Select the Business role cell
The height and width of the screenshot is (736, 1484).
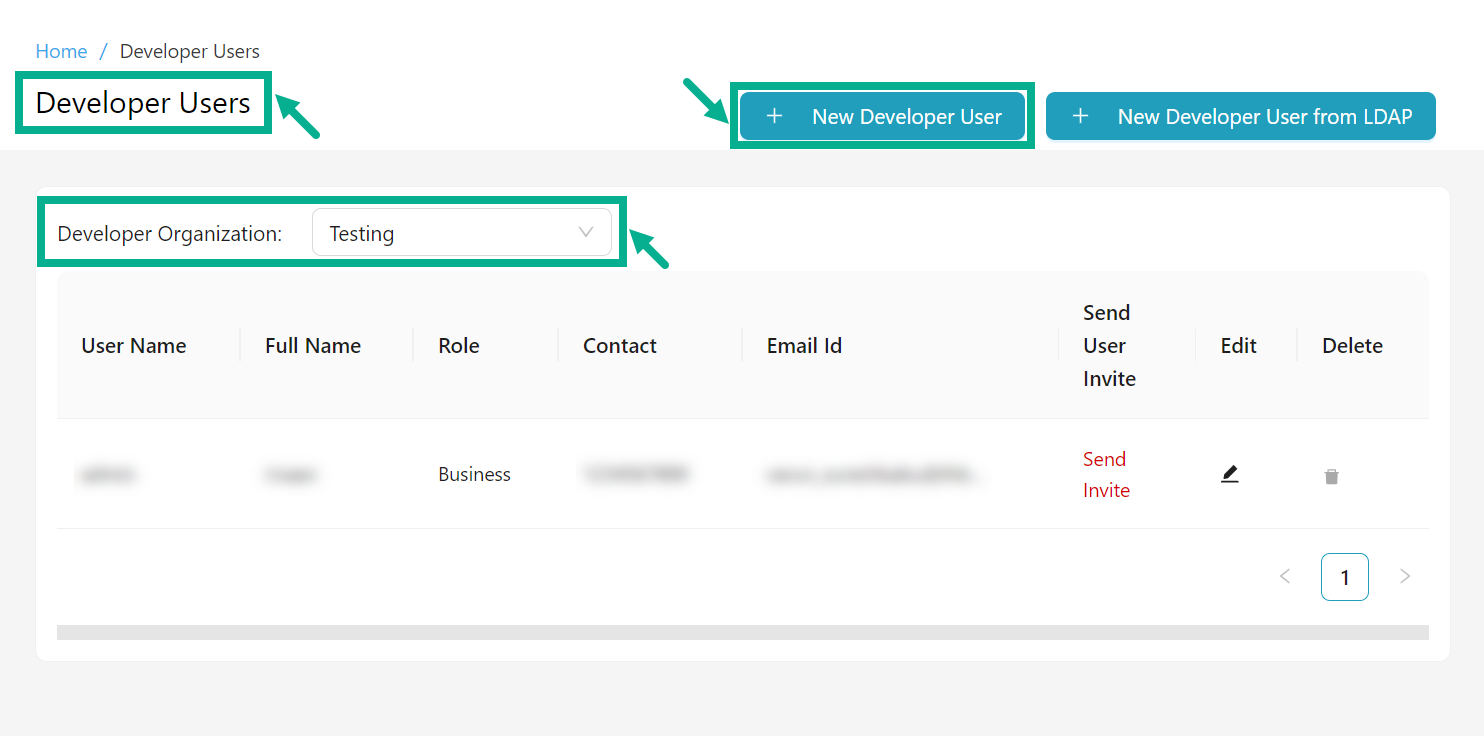click(x=474, y=474)
